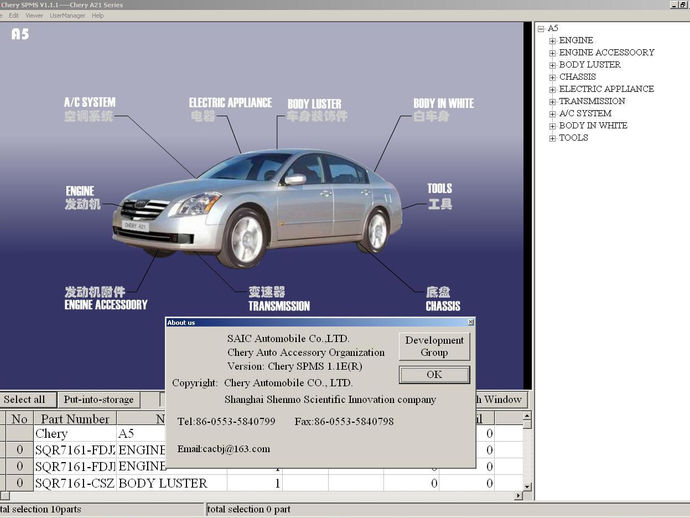Select TRANSMISSION in the parts tree

coord(592,101)
